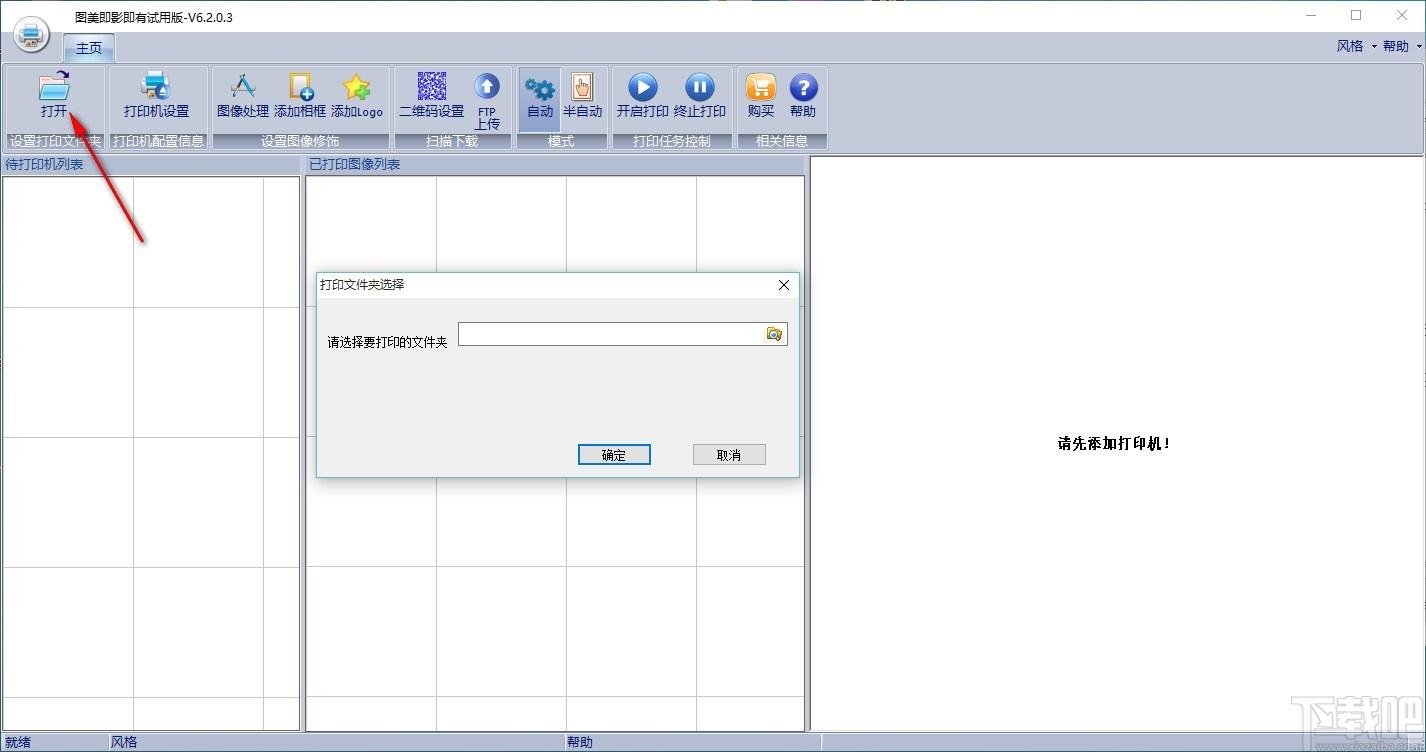Click the round printer application menu button

tap(31, 35)
